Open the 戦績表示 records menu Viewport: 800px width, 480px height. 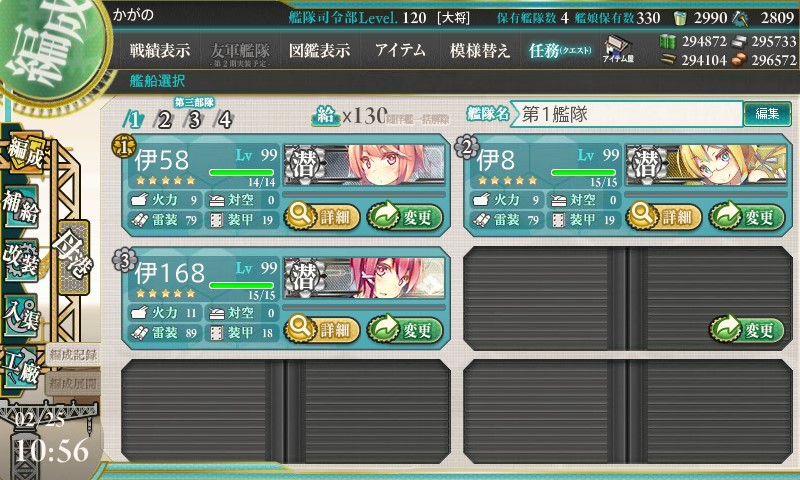[x=160, y=50]
